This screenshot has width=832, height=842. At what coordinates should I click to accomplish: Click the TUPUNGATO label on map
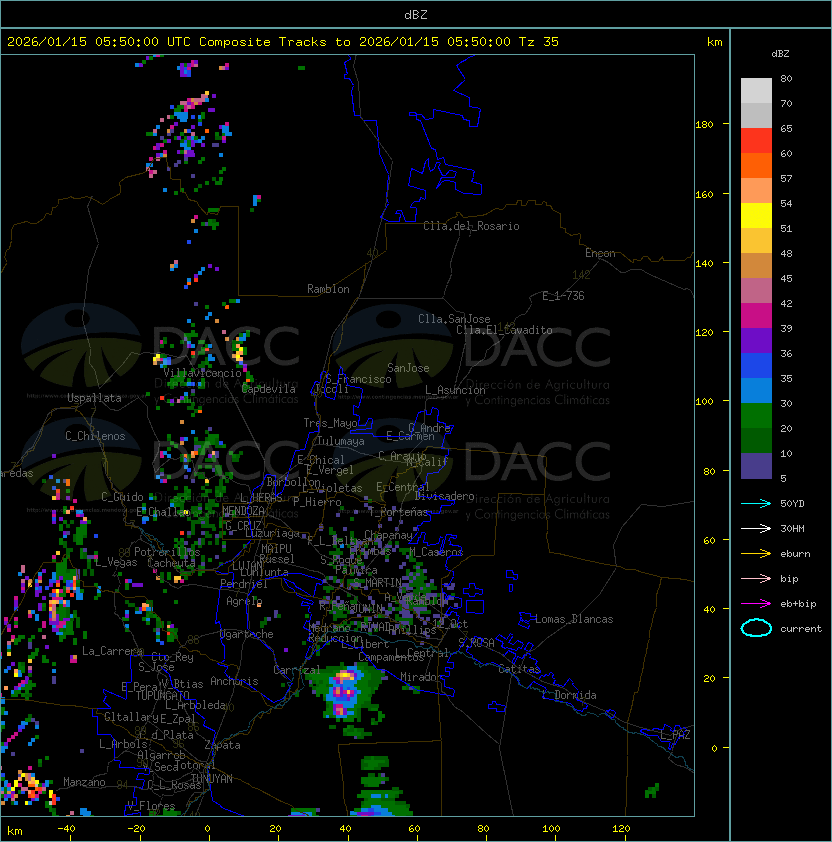tap(162, 695)
